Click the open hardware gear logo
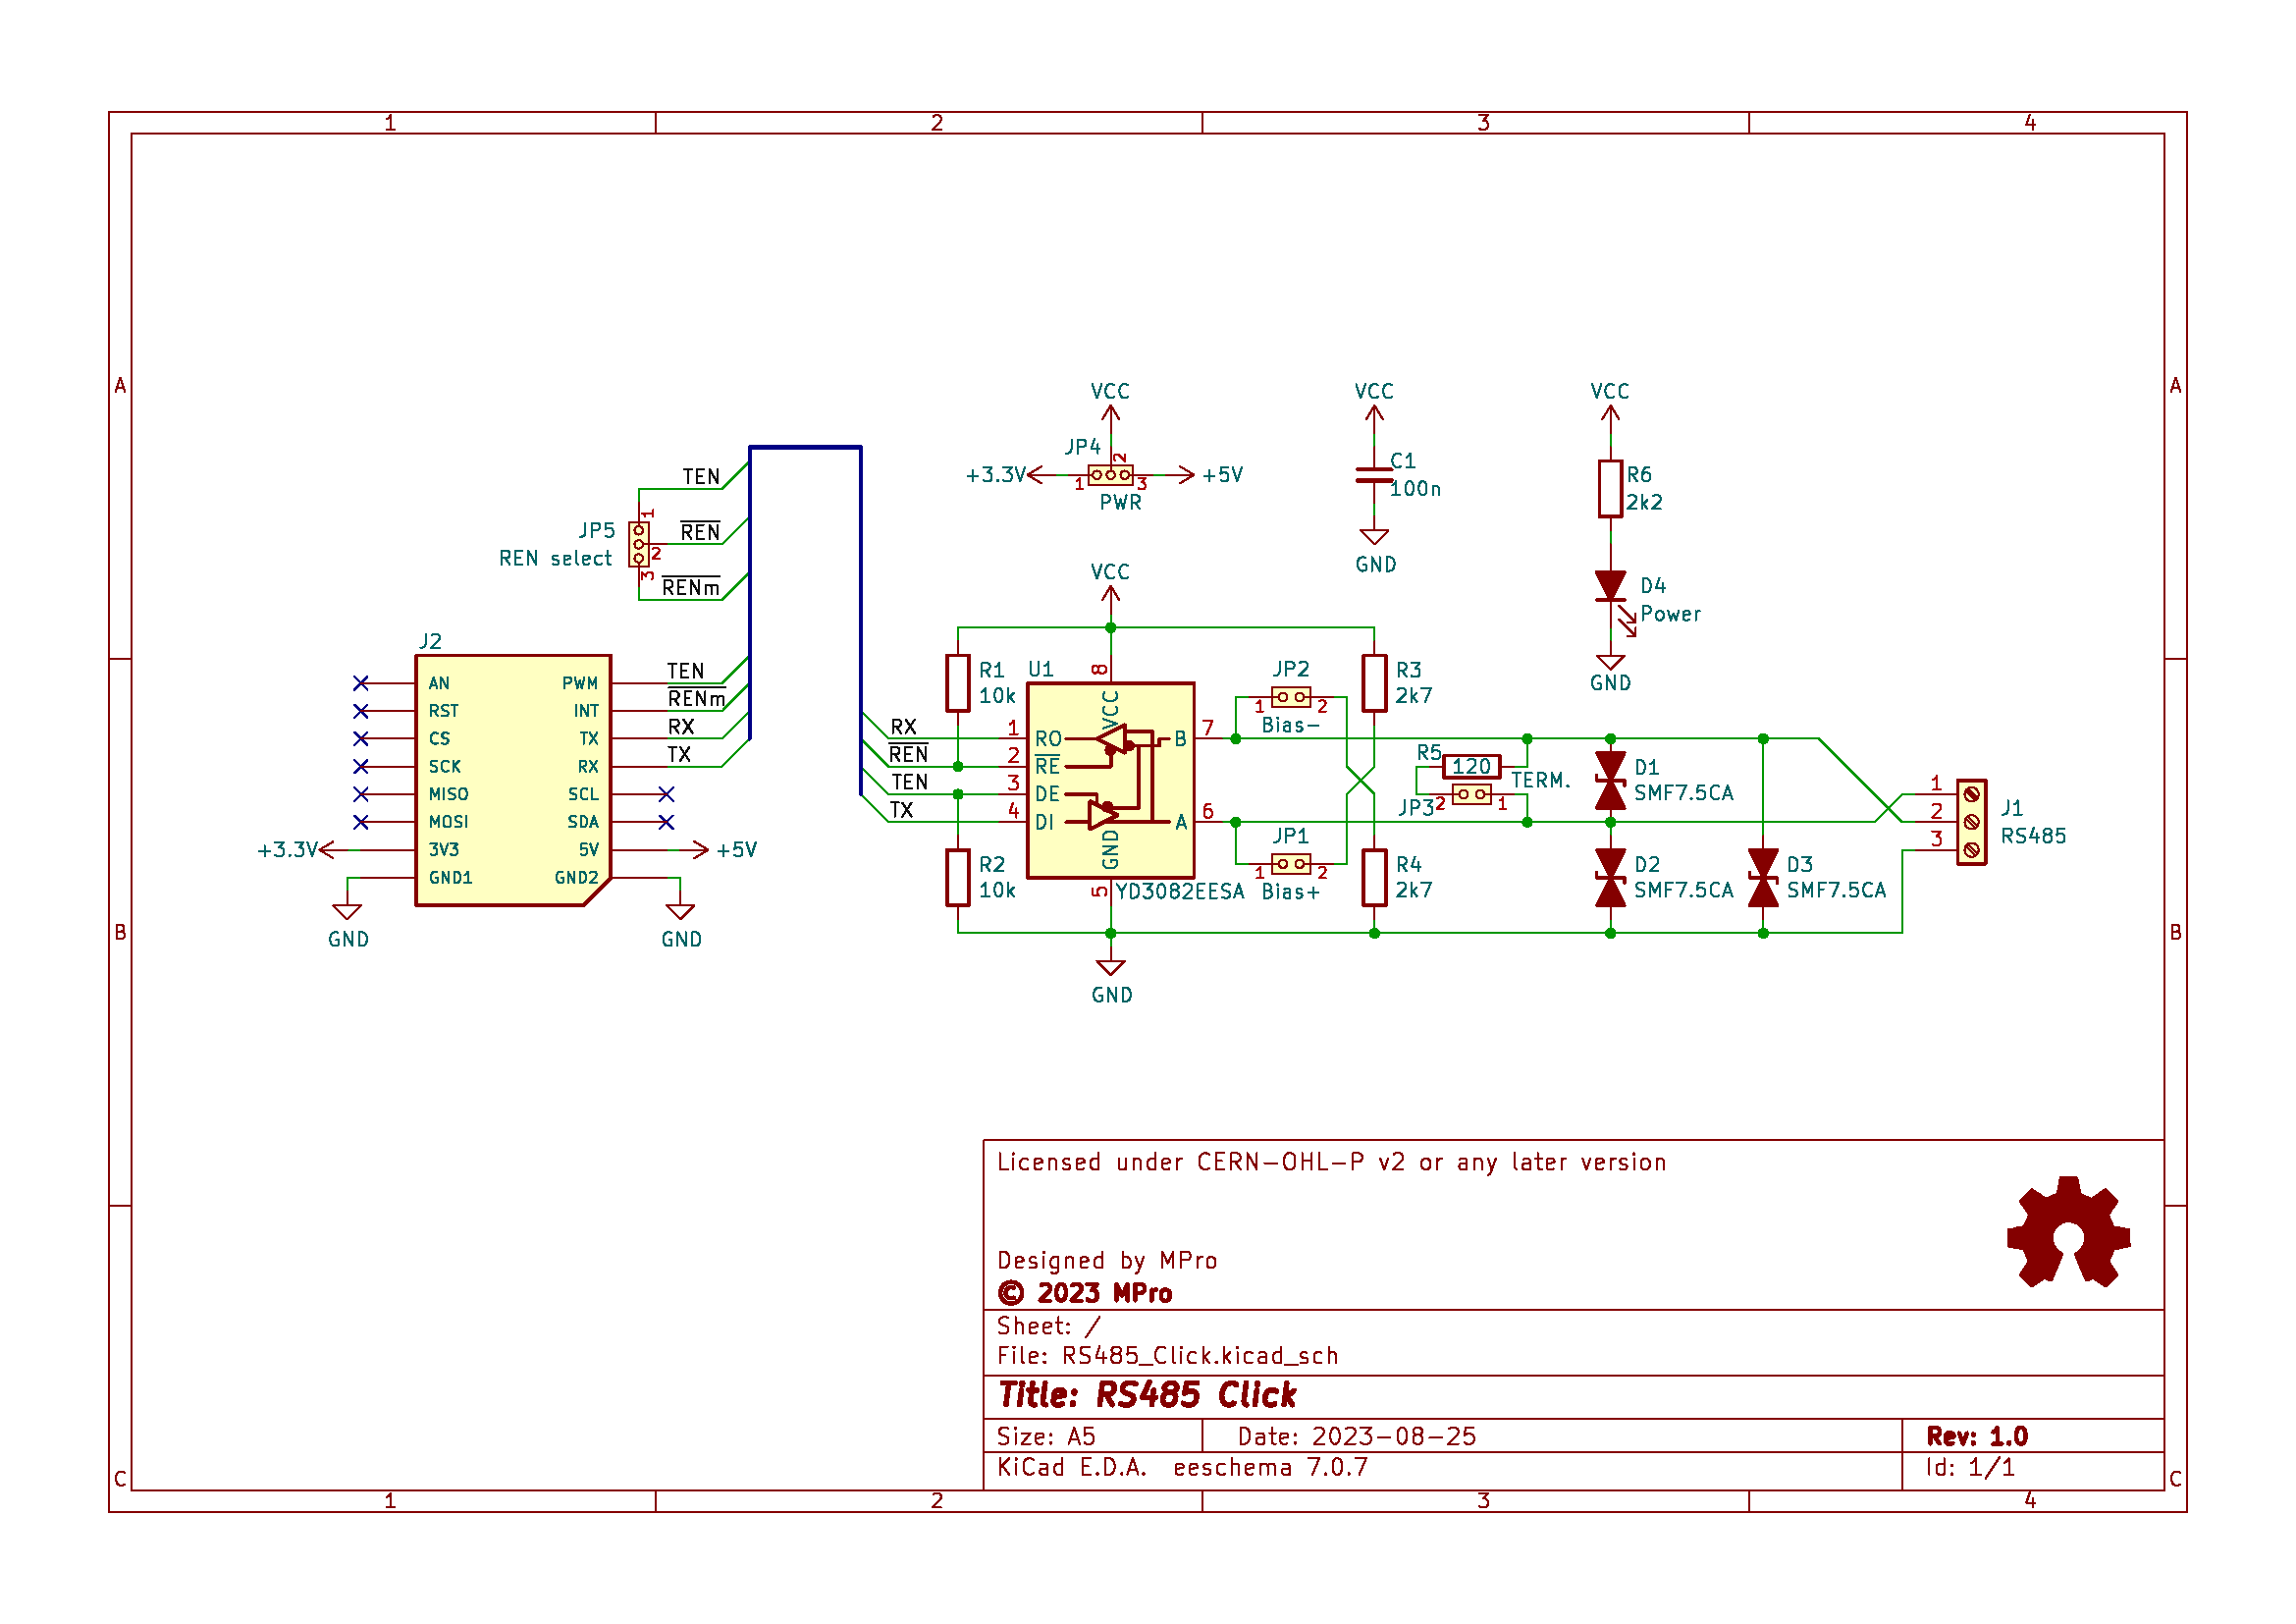The width and height of the screenshot is (2296, 1624). click(2069, 1232)
